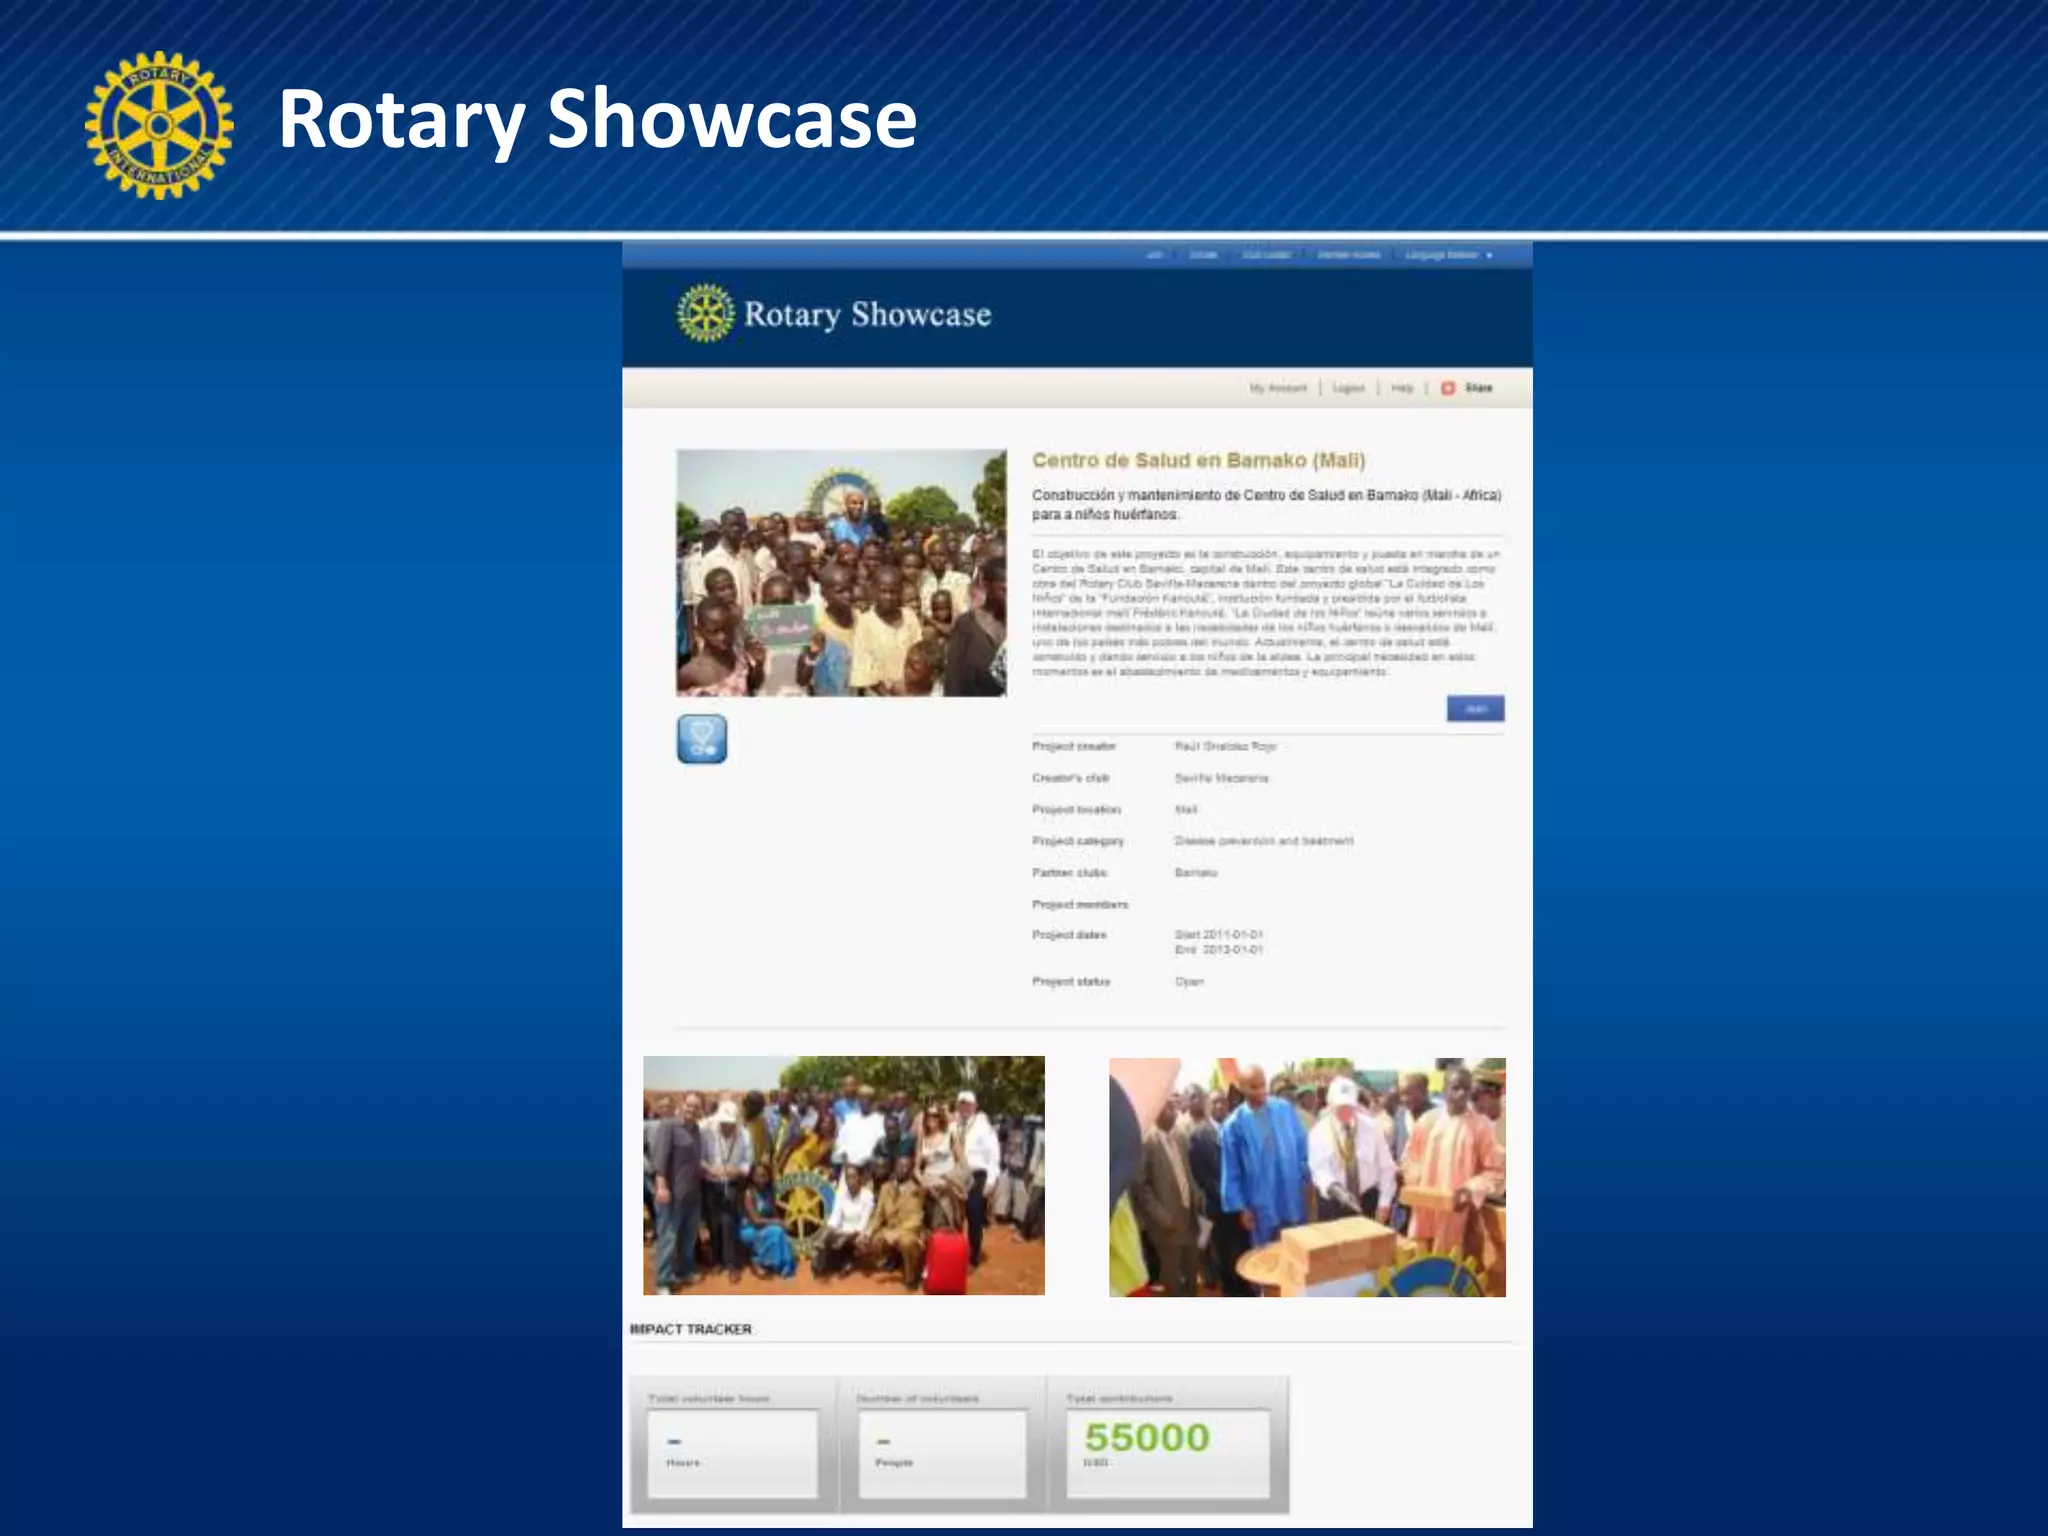The image size is (2048, 1536).
Task: Click 'Disease prevention and treatment' category value
Action: [x=1264, y=841]
